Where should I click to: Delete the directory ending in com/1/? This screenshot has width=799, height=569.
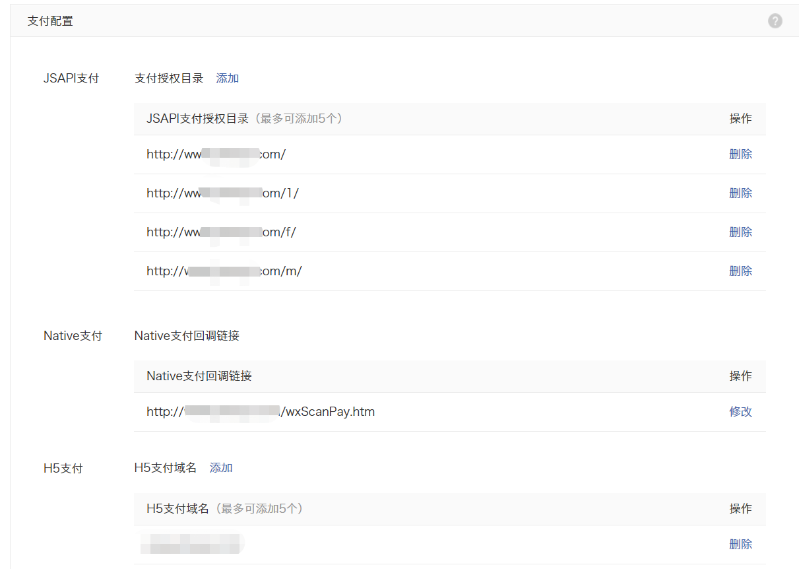pos(740,193)
